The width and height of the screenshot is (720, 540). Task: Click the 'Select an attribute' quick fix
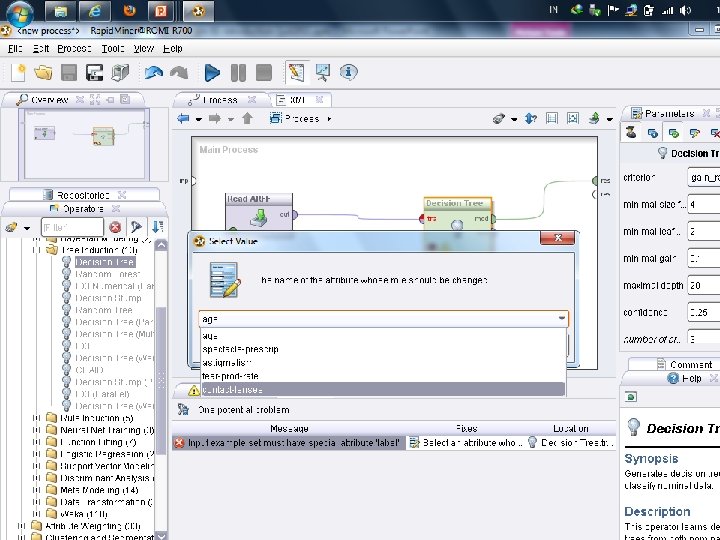465,442
